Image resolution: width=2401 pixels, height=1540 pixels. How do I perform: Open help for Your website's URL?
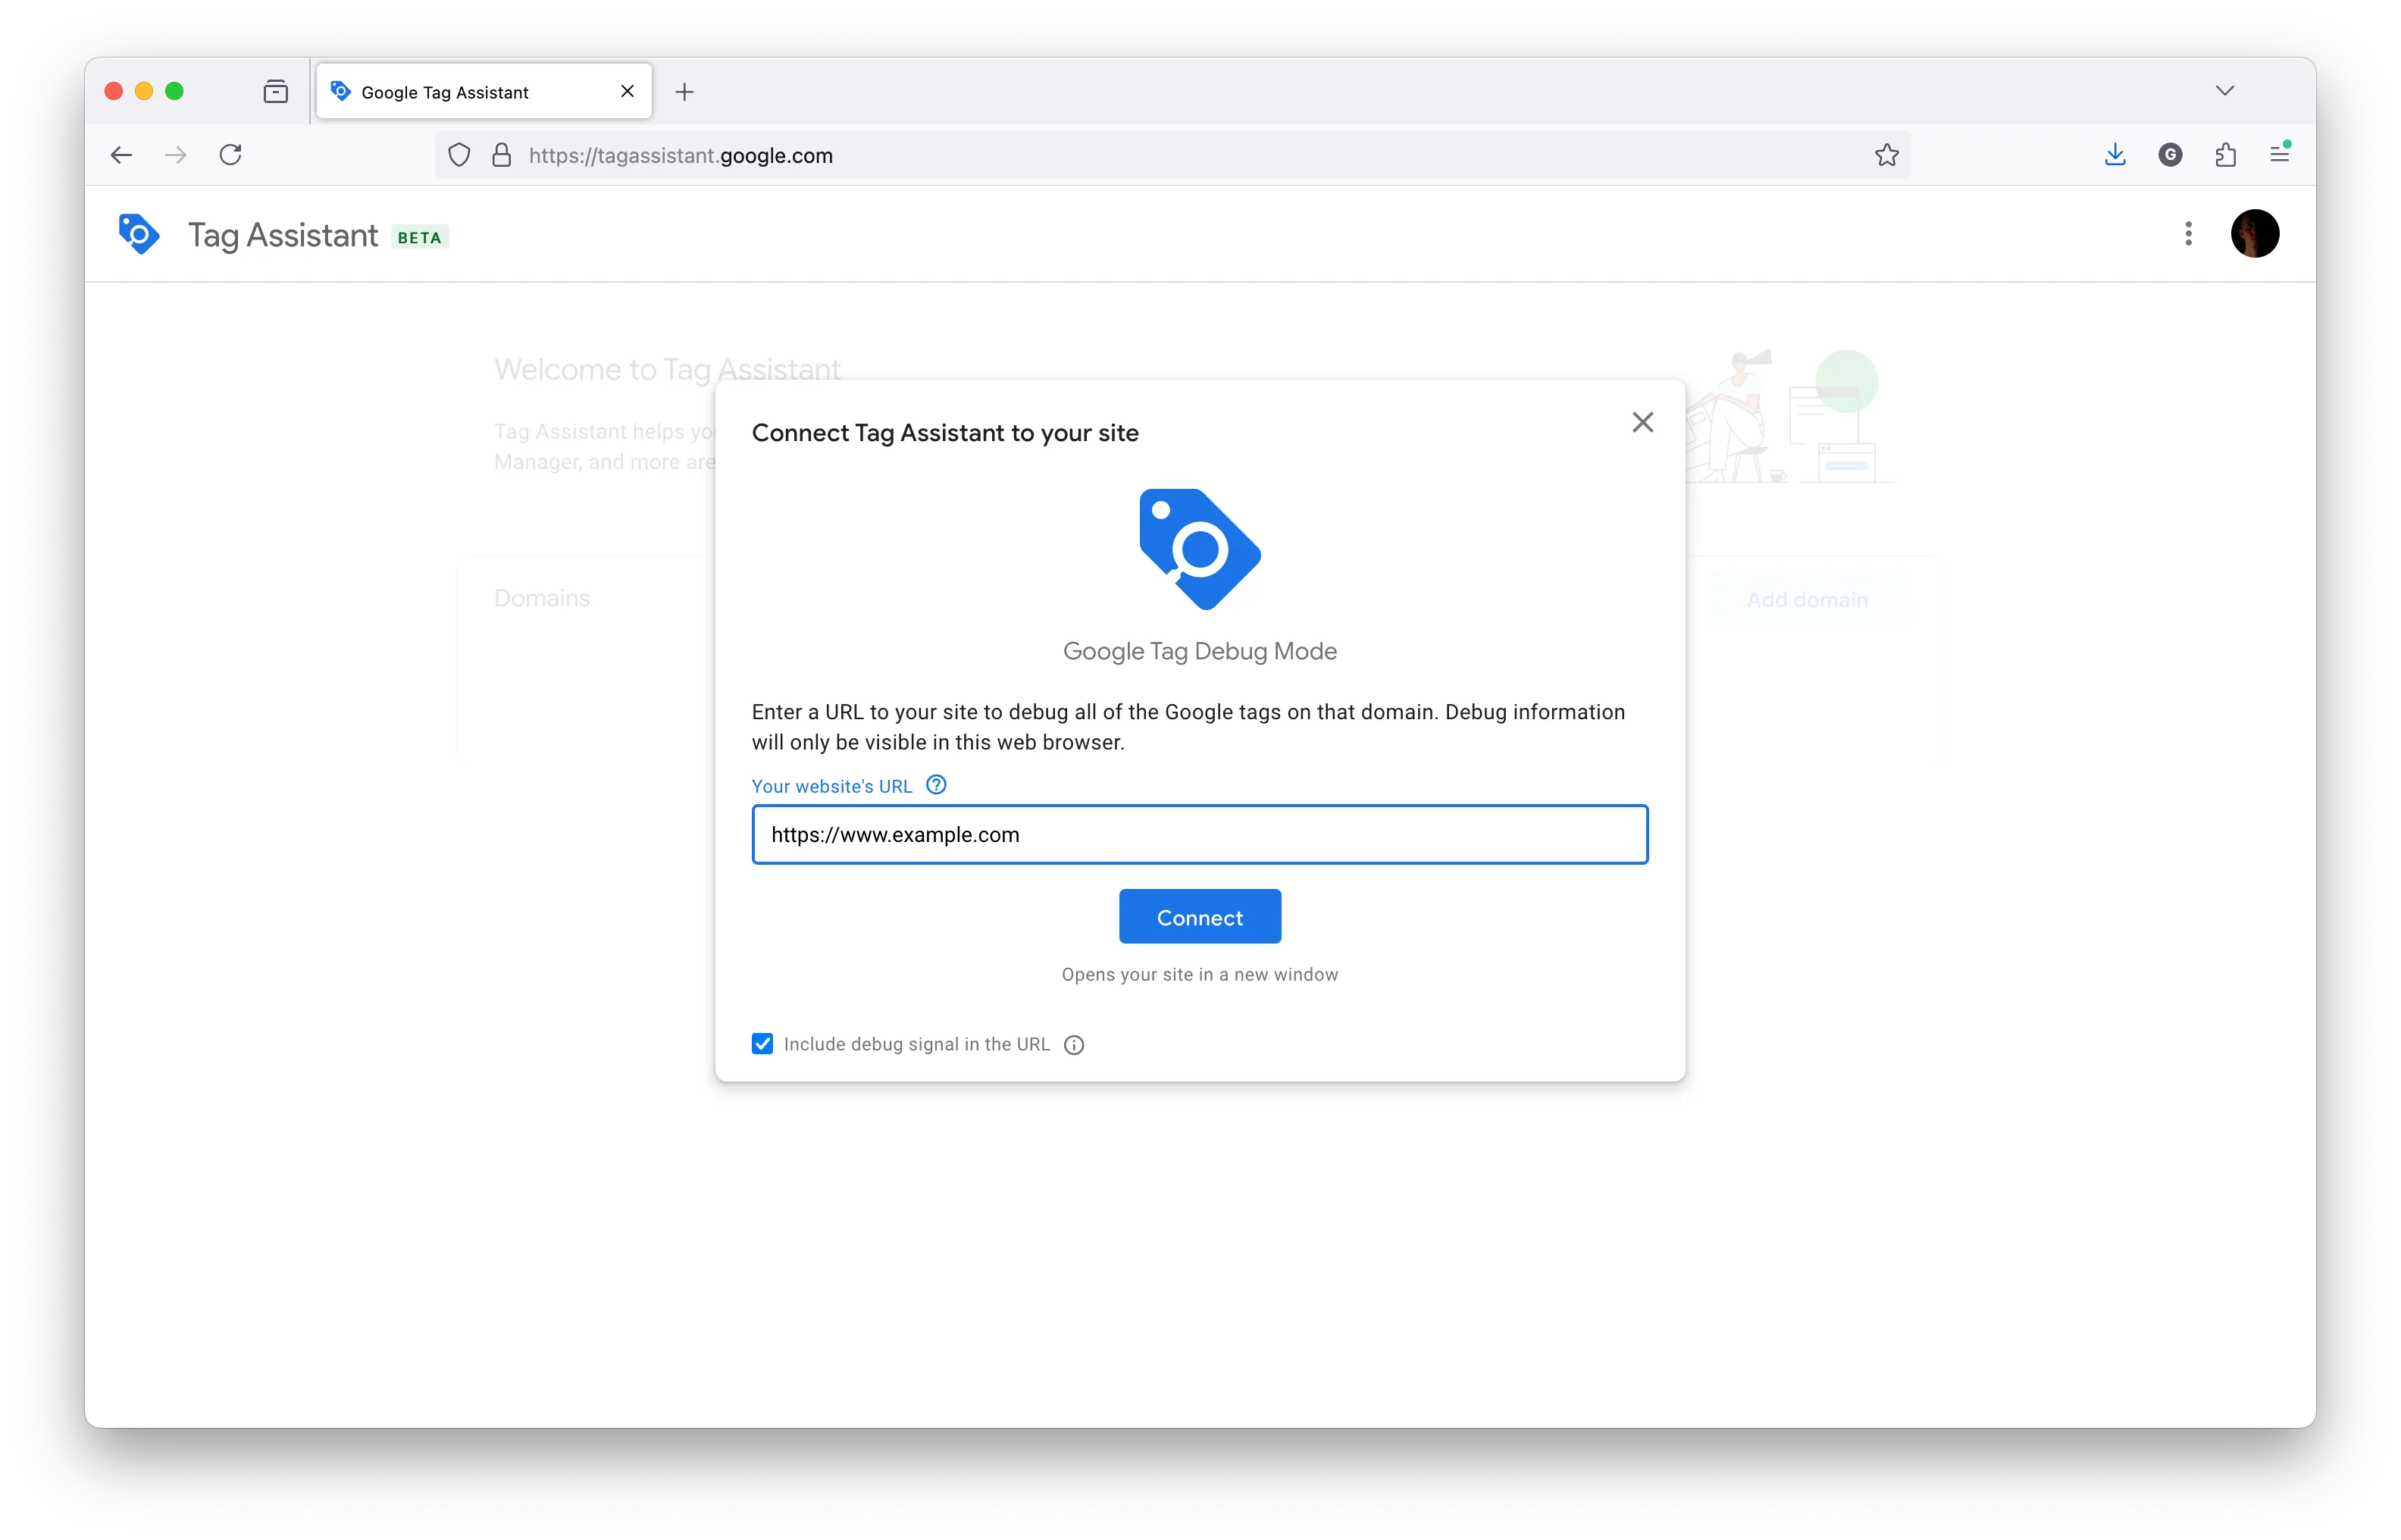pos(936,785)
